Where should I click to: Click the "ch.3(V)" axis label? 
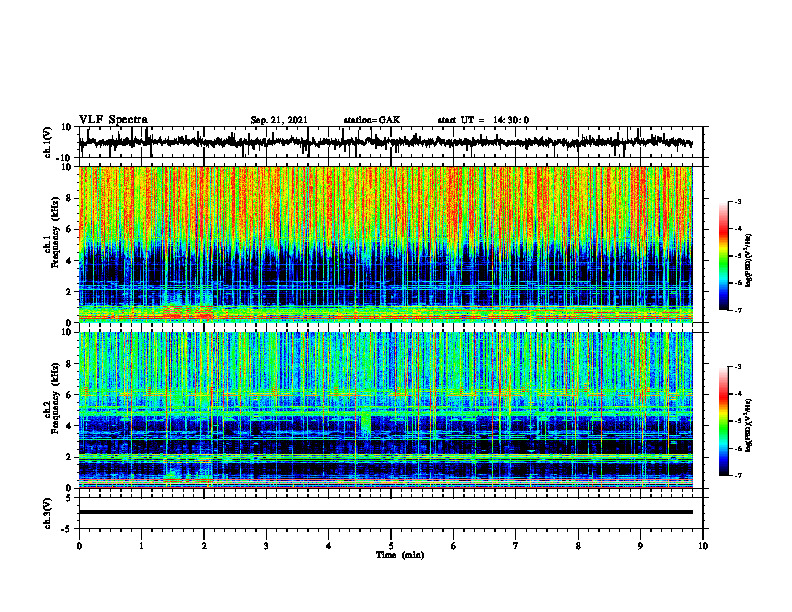(x=47, y=513)
